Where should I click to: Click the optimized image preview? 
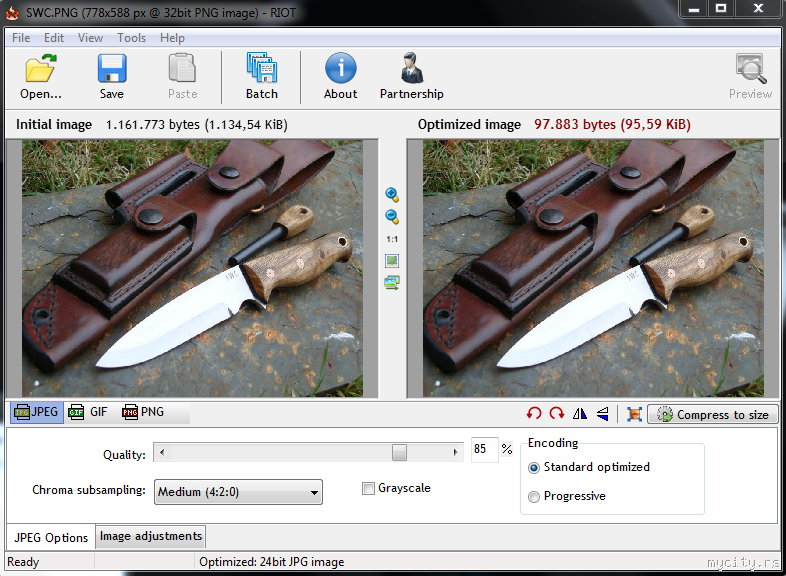(x=593, y=269)
